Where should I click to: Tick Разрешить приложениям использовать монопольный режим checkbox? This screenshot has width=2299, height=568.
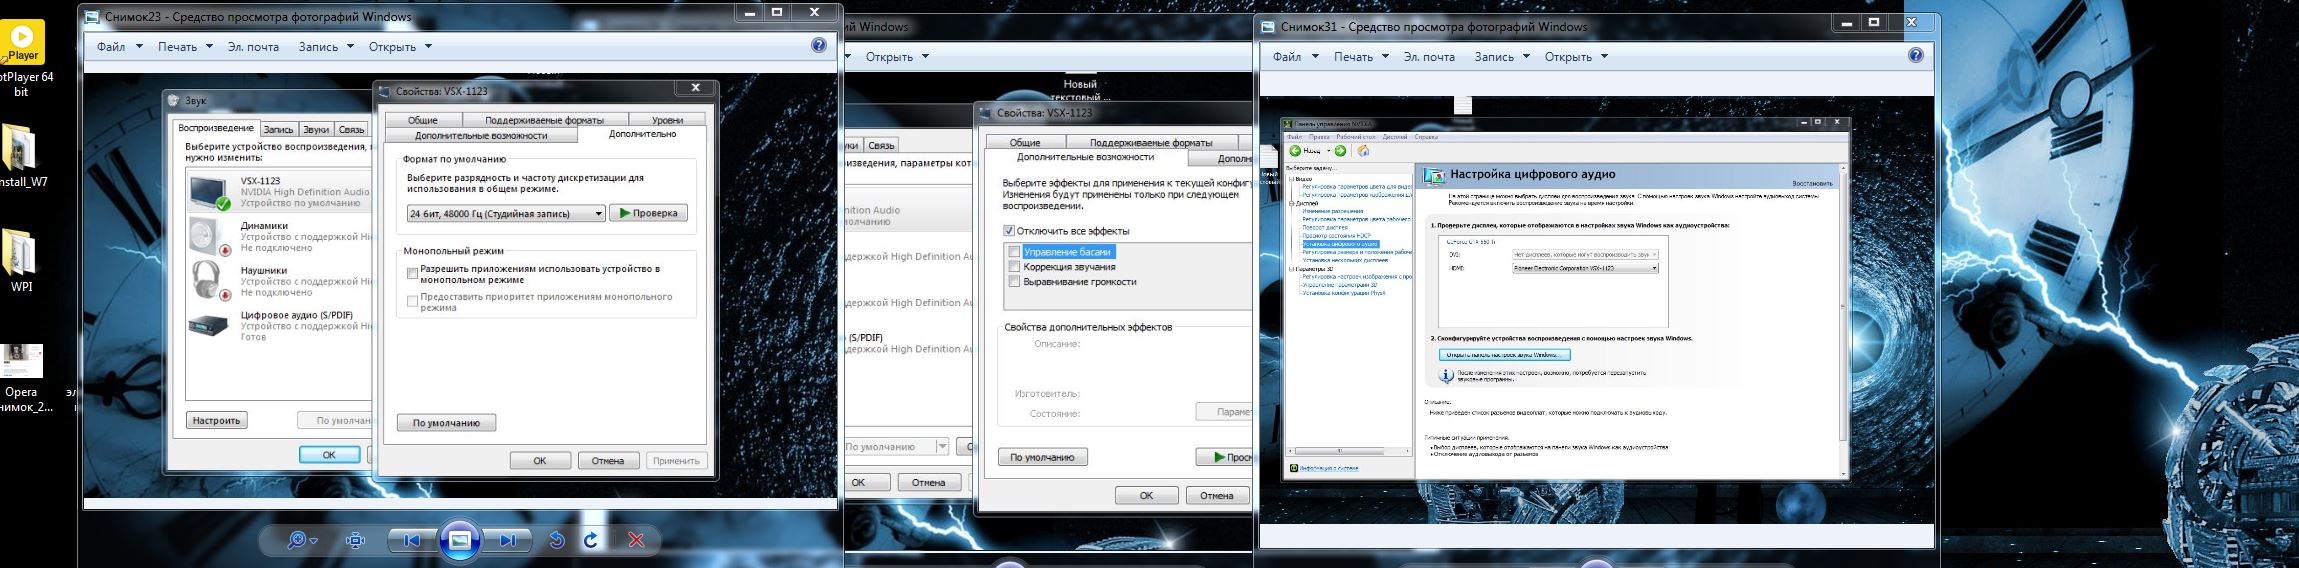point(412,273)
